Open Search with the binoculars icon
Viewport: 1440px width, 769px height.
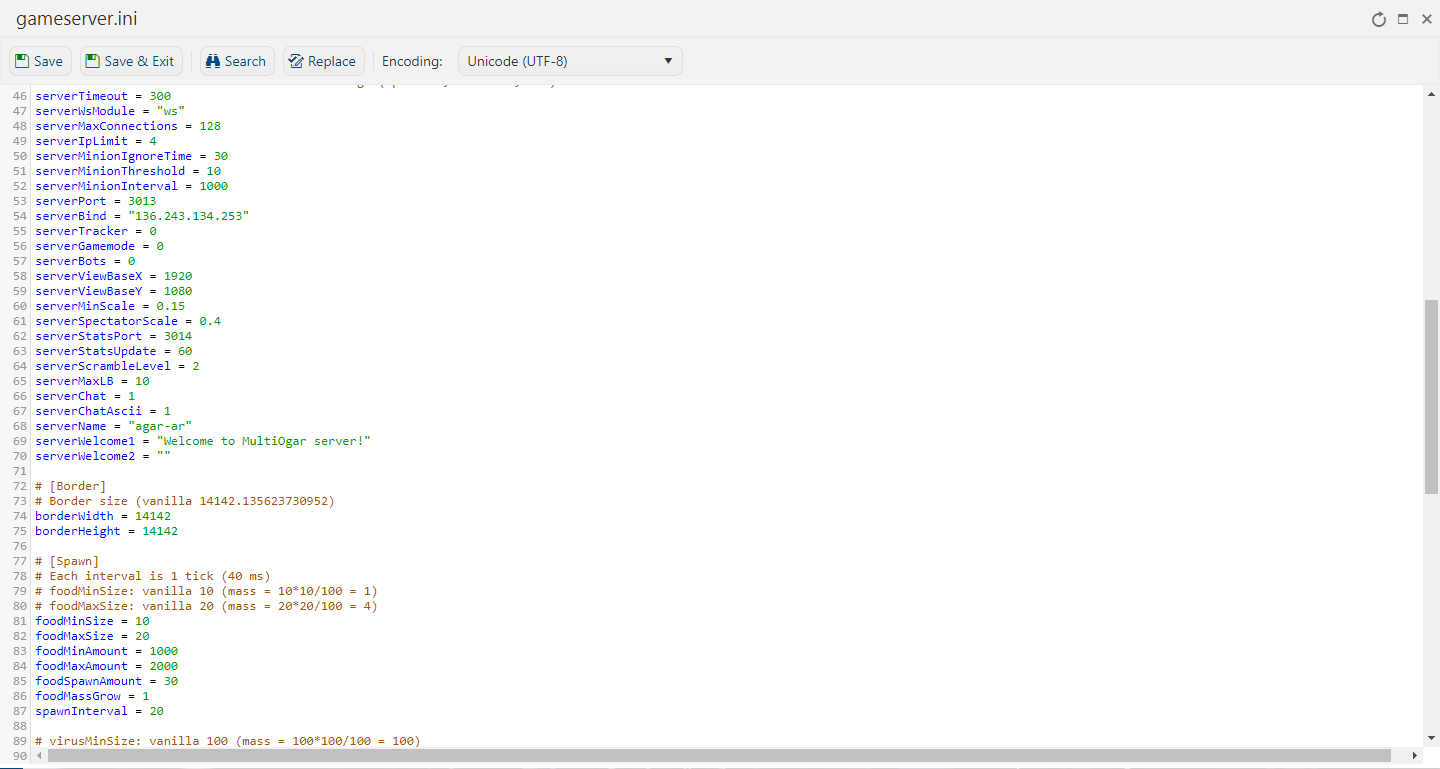[235, 61]
